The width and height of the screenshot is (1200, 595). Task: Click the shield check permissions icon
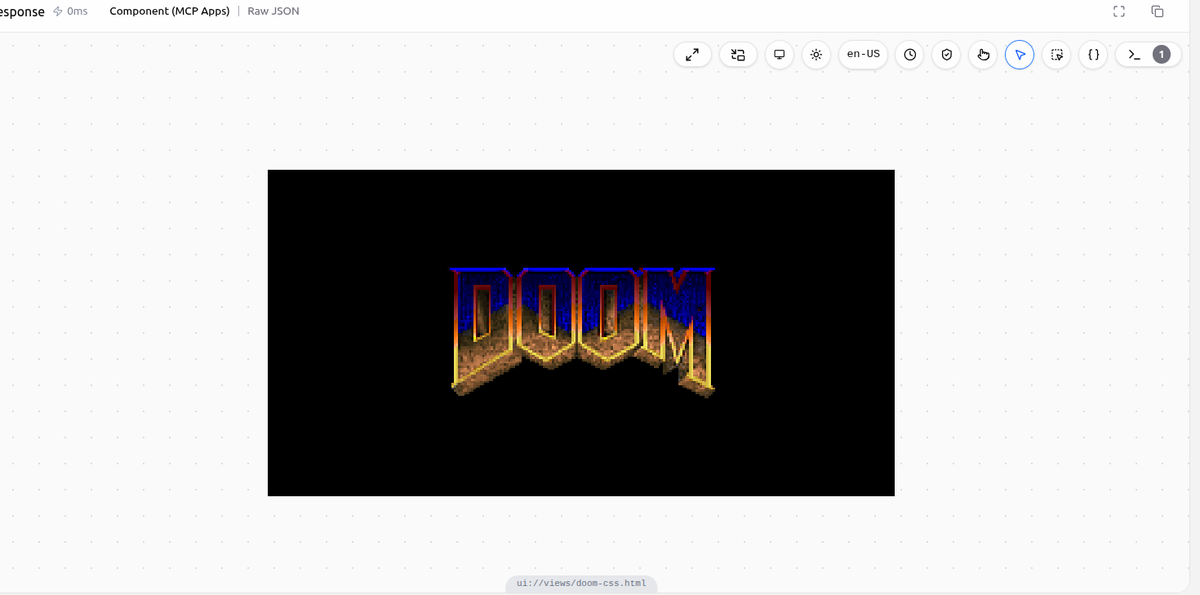click(947, 55)
